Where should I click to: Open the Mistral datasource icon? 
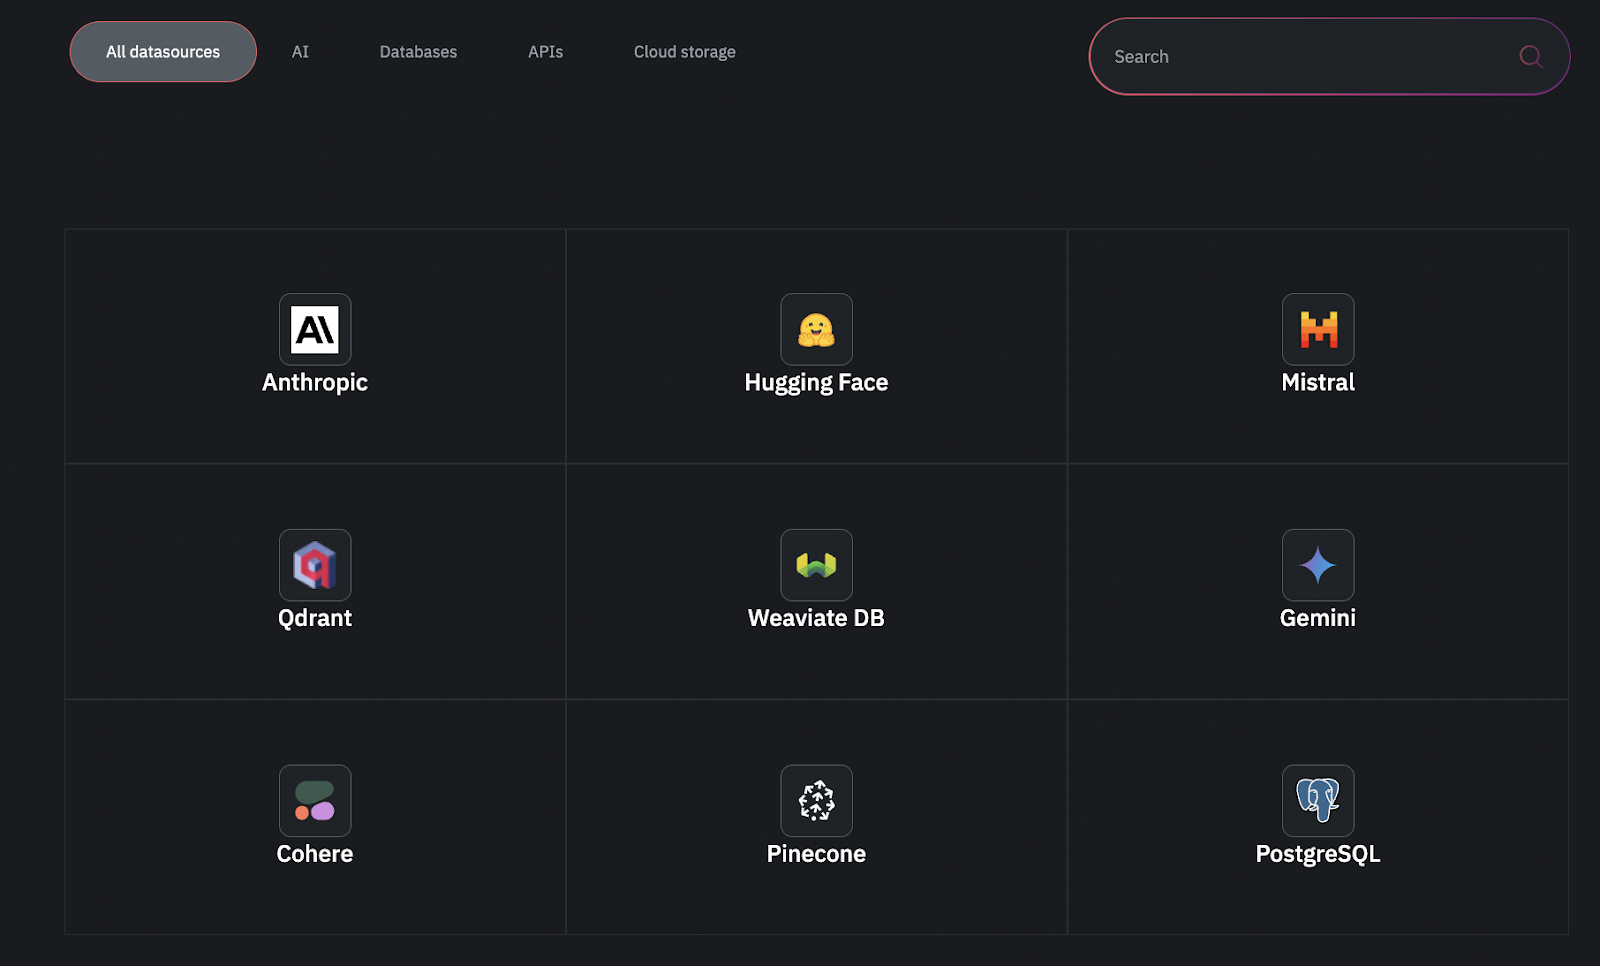pyautogui.click(x=1318, y=330)
